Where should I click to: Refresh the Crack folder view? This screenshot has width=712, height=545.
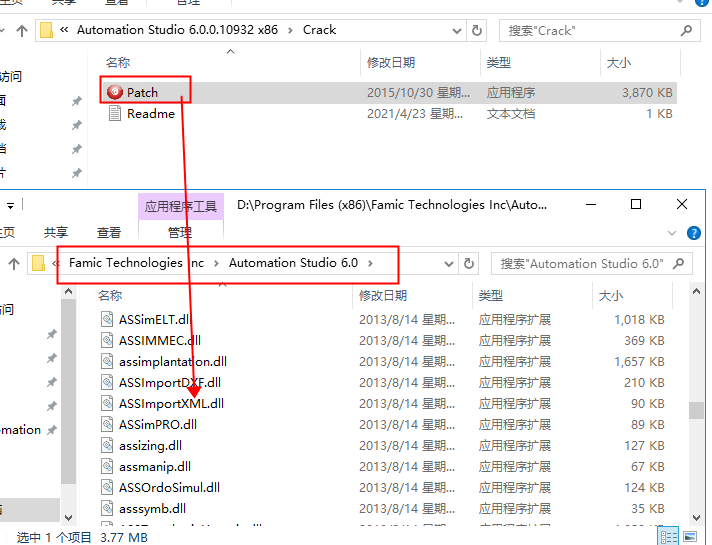pos(476,30)
